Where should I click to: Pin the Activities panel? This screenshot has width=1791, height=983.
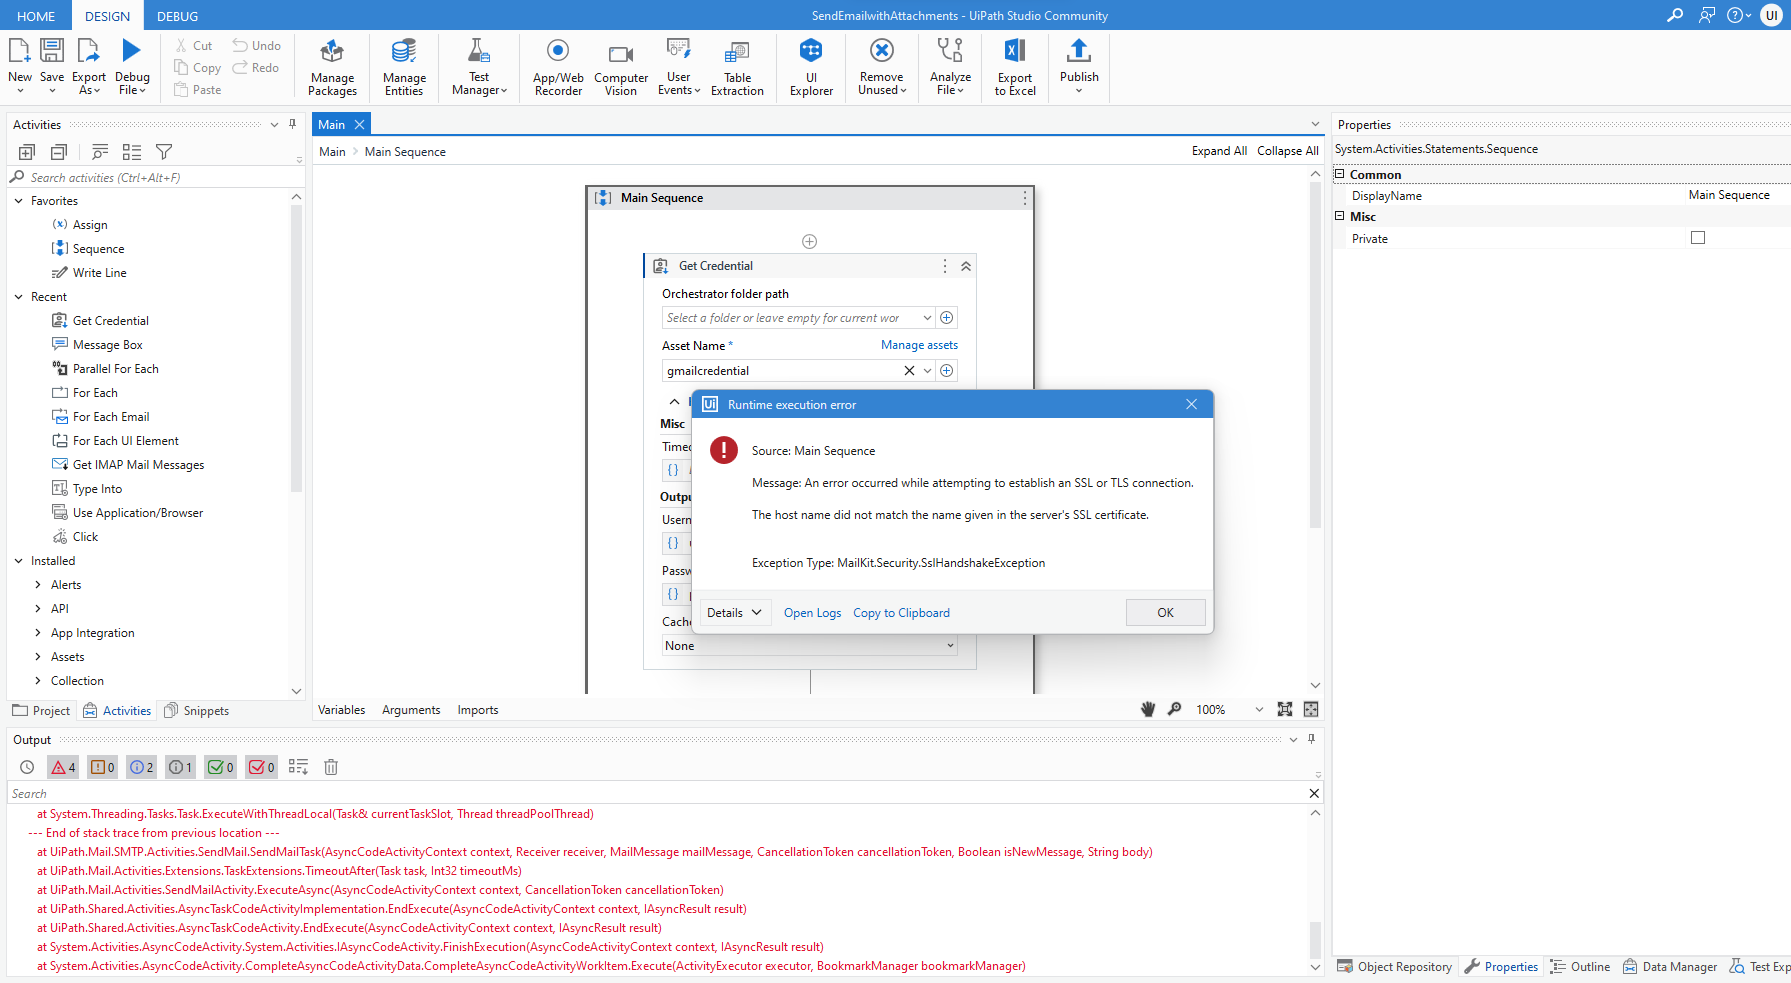coord(292,124)
